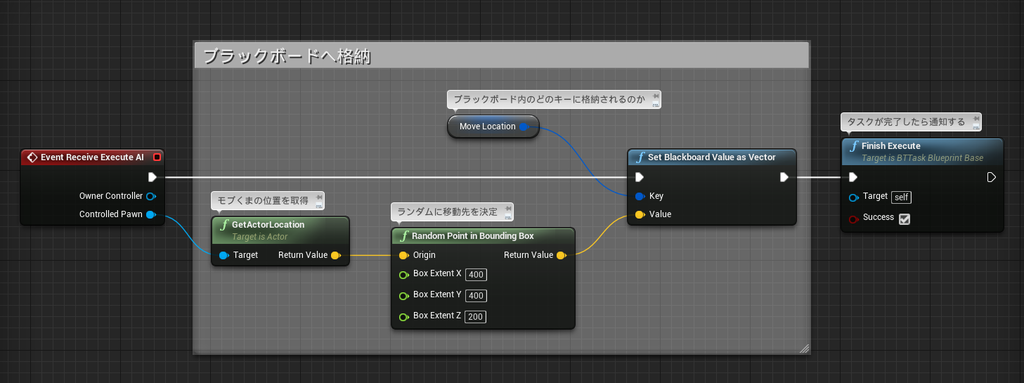
Task: Select the Set Blackboard Value as Vector node title
Action: [x=711, y=158]
